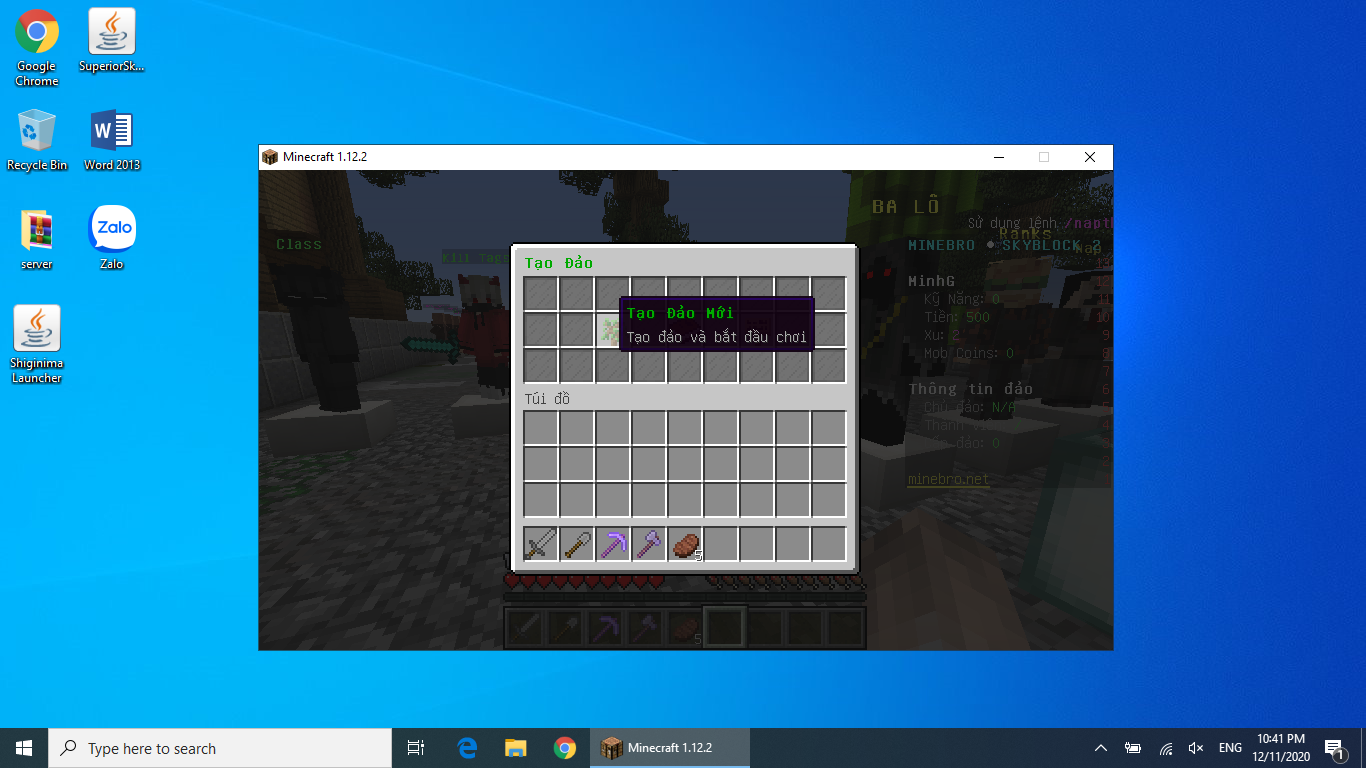Check the battery status tray icon

tap(1133, 748)
